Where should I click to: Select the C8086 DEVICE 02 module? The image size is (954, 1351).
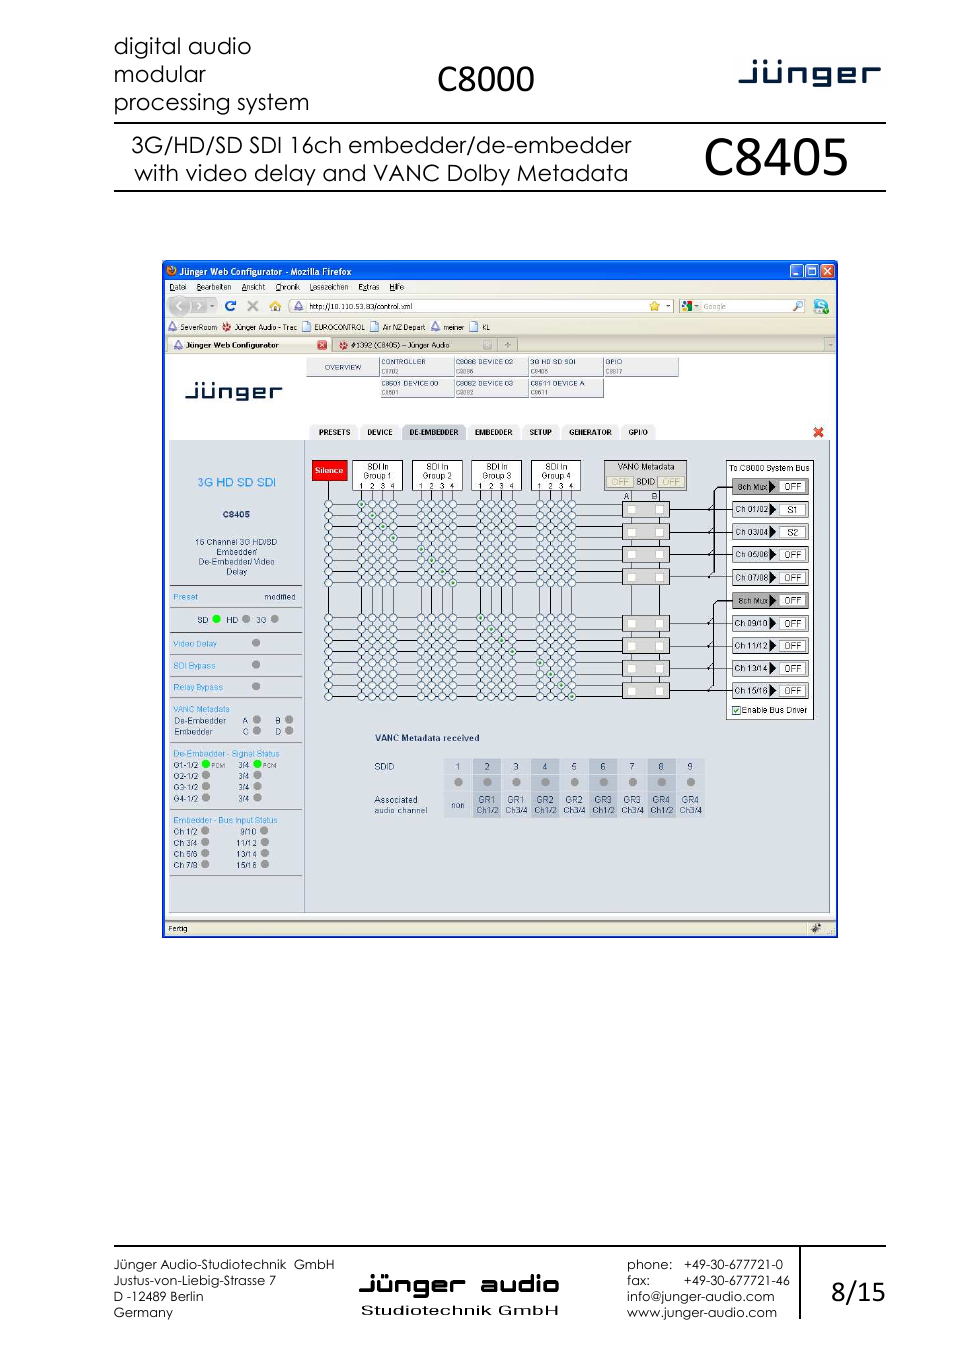tap(491, 366)
